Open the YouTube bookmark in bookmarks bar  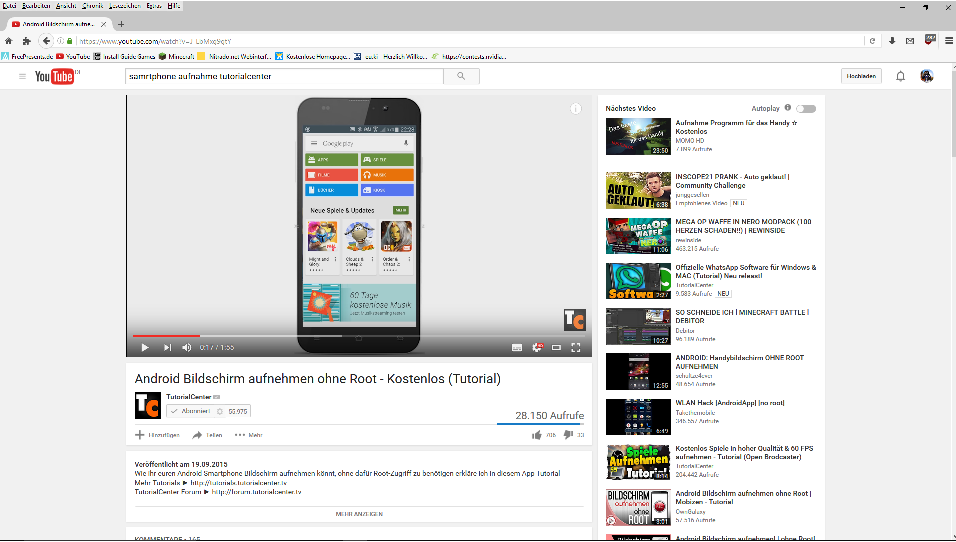tap(73, 56)
